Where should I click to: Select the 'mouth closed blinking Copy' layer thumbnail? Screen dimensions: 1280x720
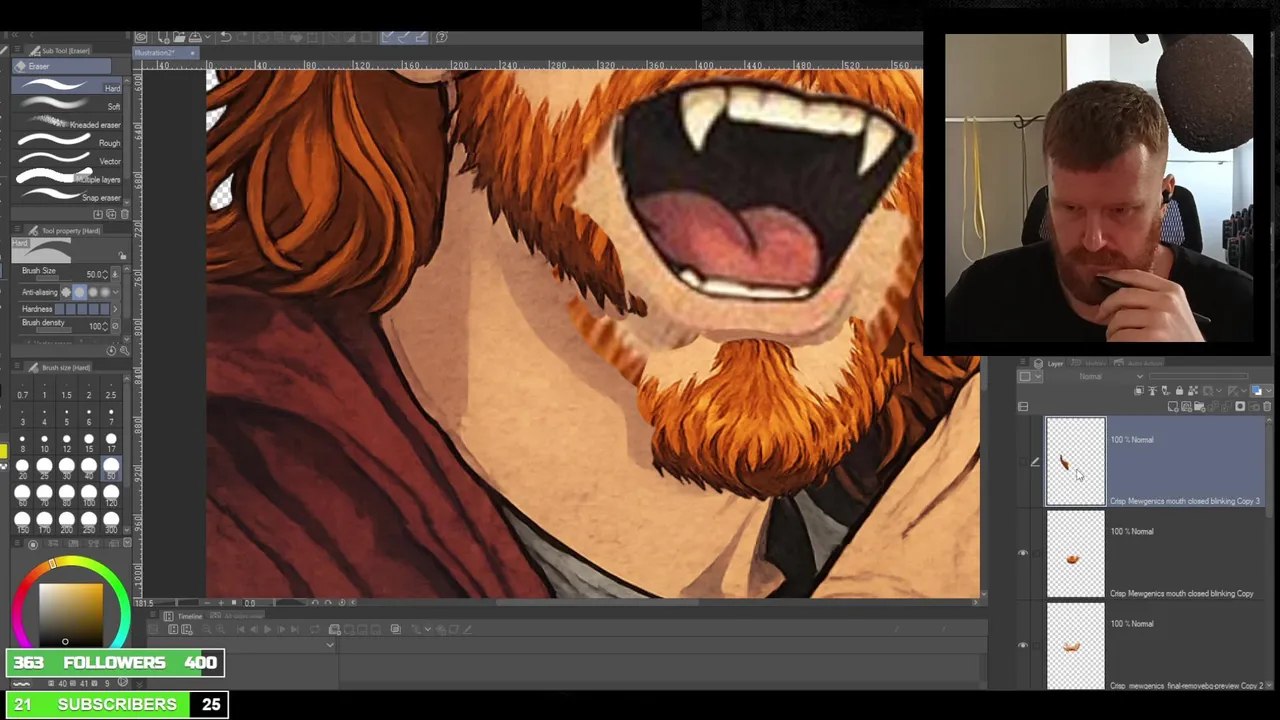click(1075, 554)
